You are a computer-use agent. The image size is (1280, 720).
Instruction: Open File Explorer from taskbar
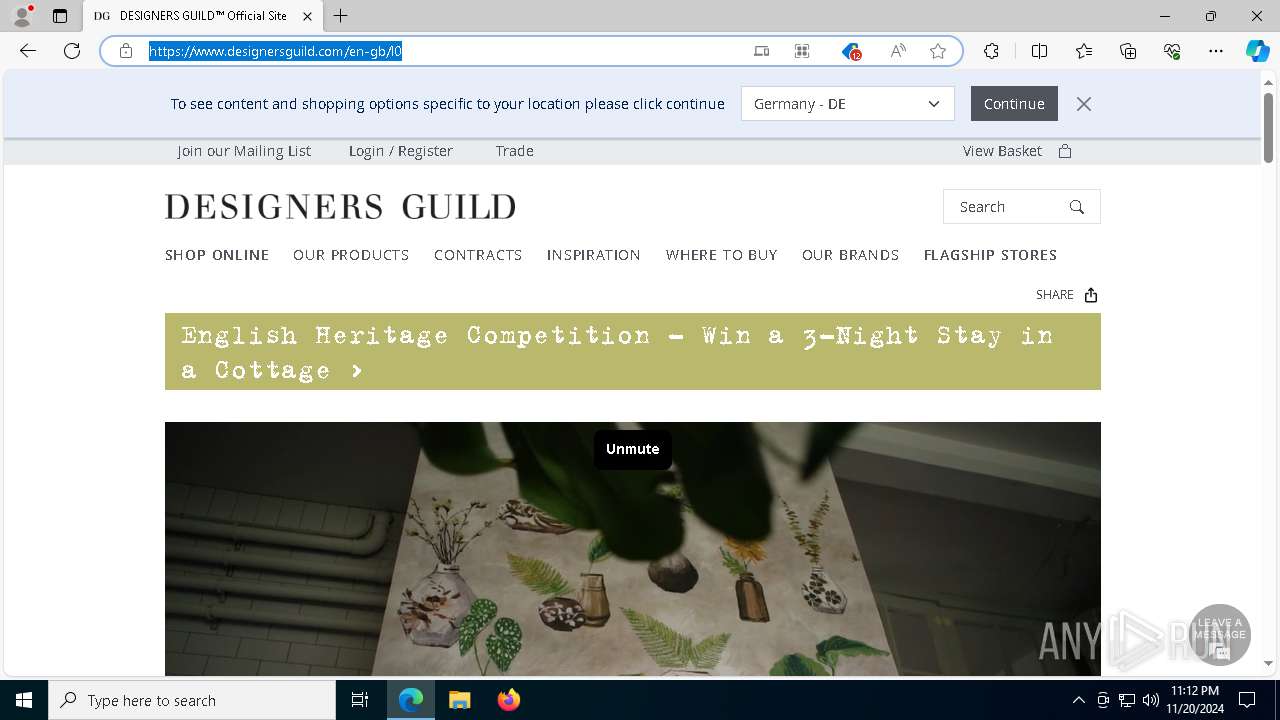pyautogui.click(x=459, y=700)
